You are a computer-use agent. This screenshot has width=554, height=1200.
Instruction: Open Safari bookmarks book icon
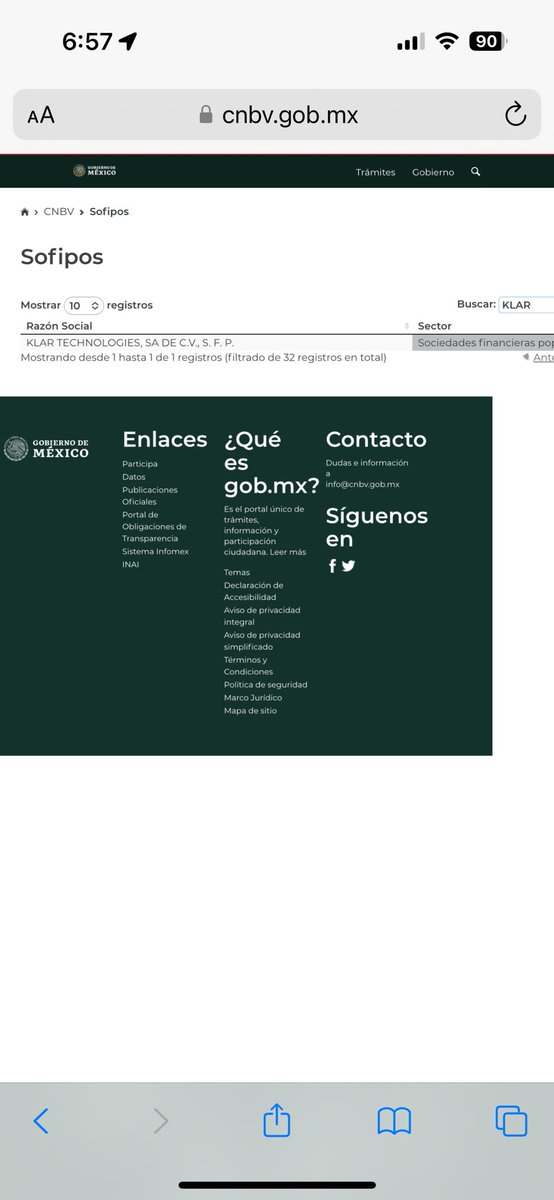click(x=394, y=1121)
